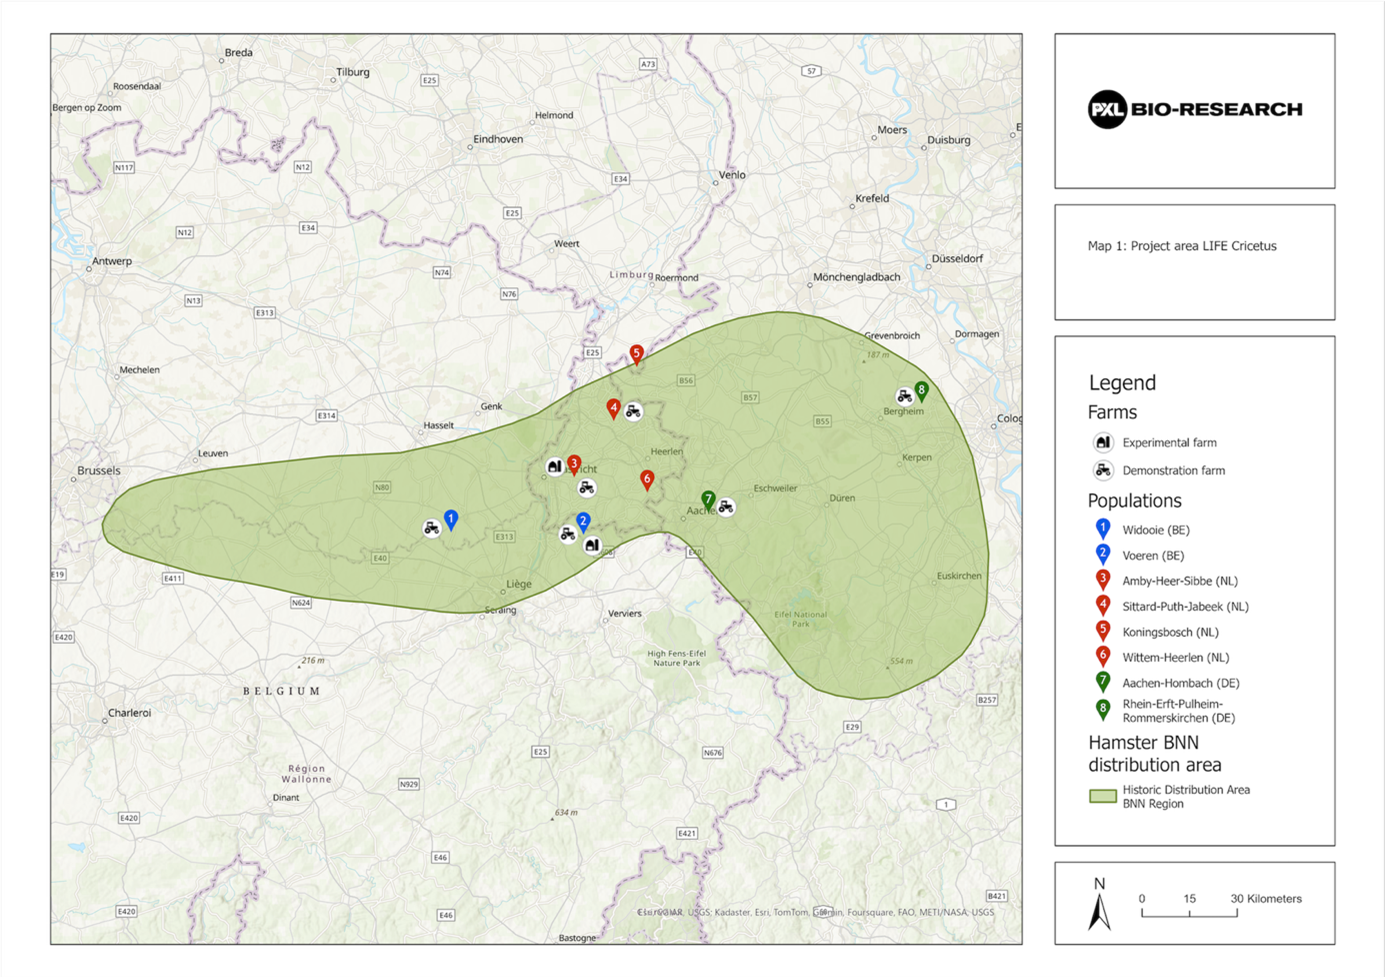Click experimental farm icon left of marker 3
Viewport: 1385px width, 977px height.
[x=554, y=467]
